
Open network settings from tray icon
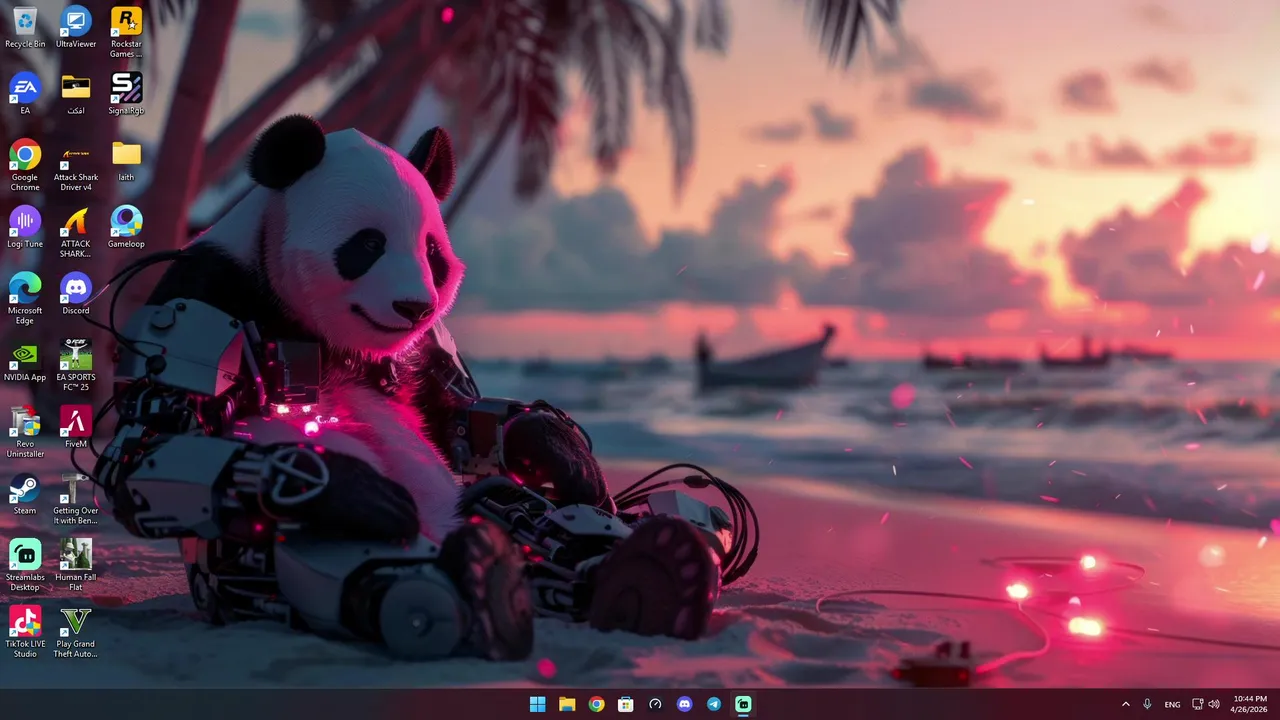click(x=1198, y=704)
